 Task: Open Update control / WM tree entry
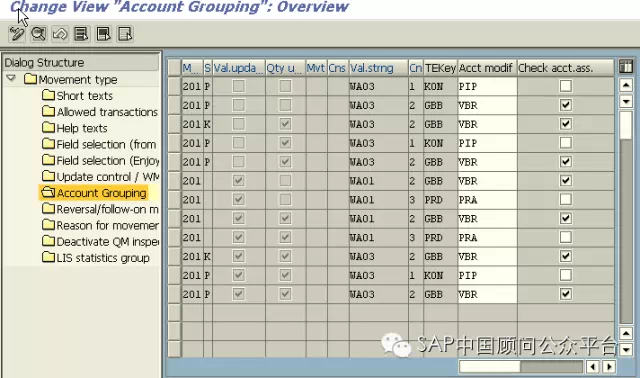[x=108, y=177]
